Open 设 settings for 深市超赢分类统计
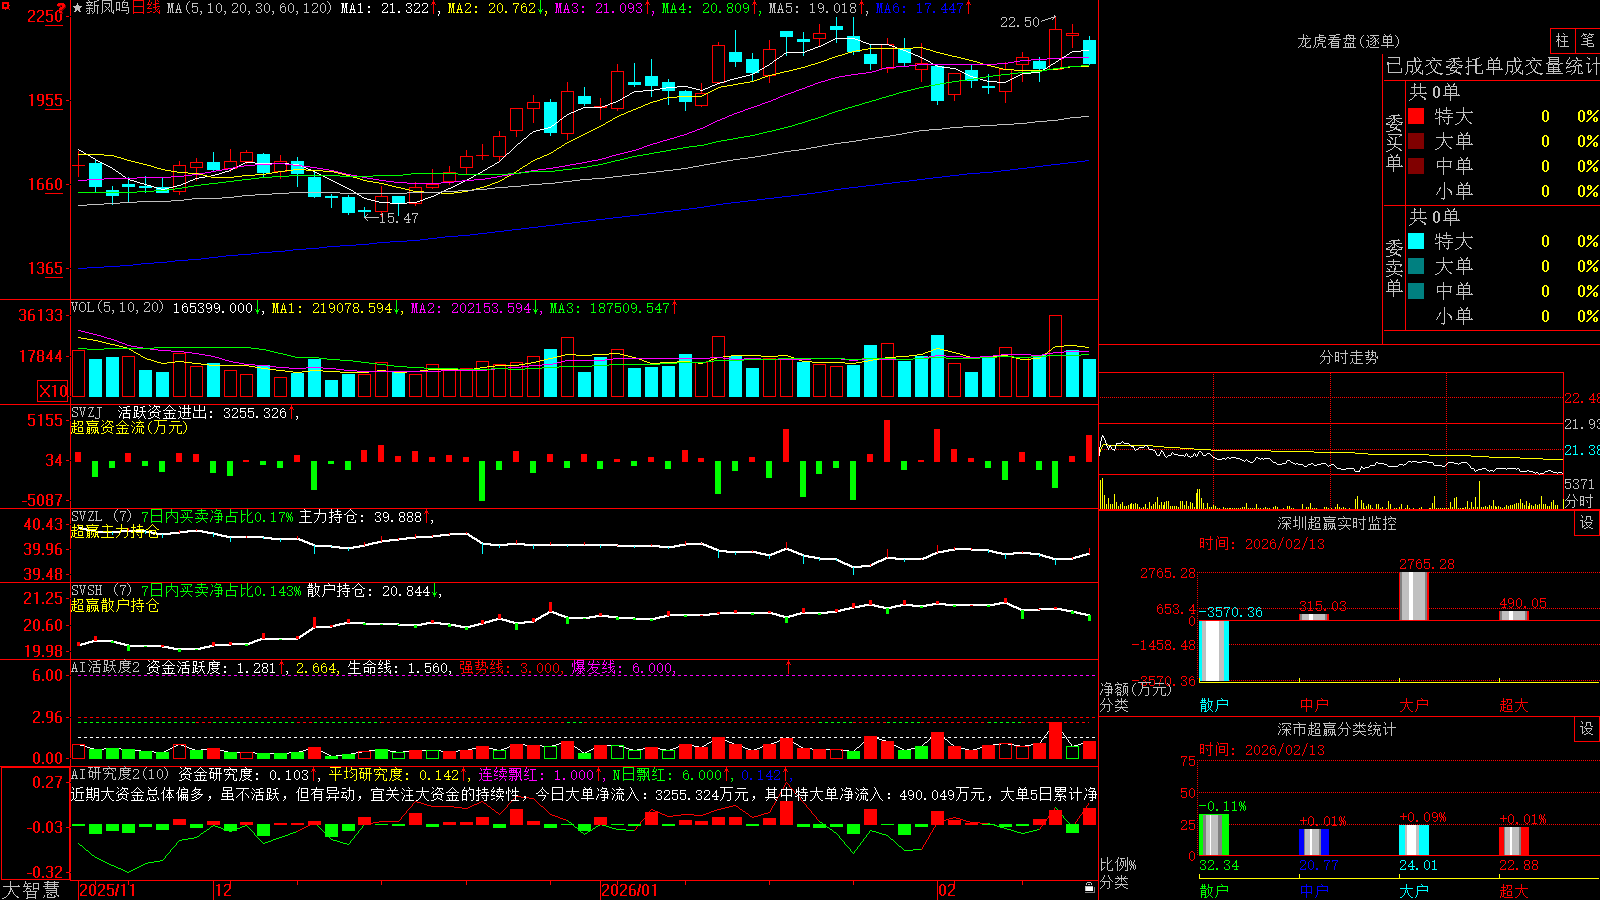The image size is (1600, 900). point(1587,729)
